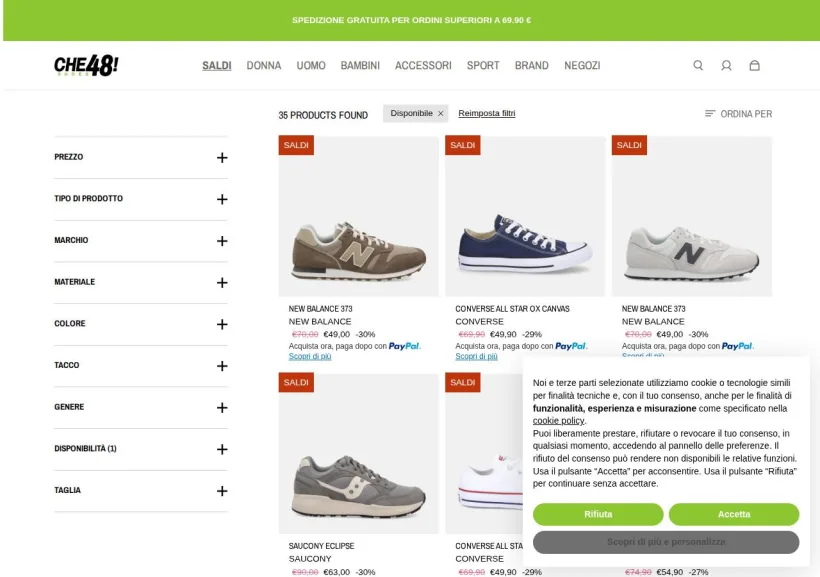
Task: Expand the Tipo di Prodotto filter
Action: tap(141, 199)
